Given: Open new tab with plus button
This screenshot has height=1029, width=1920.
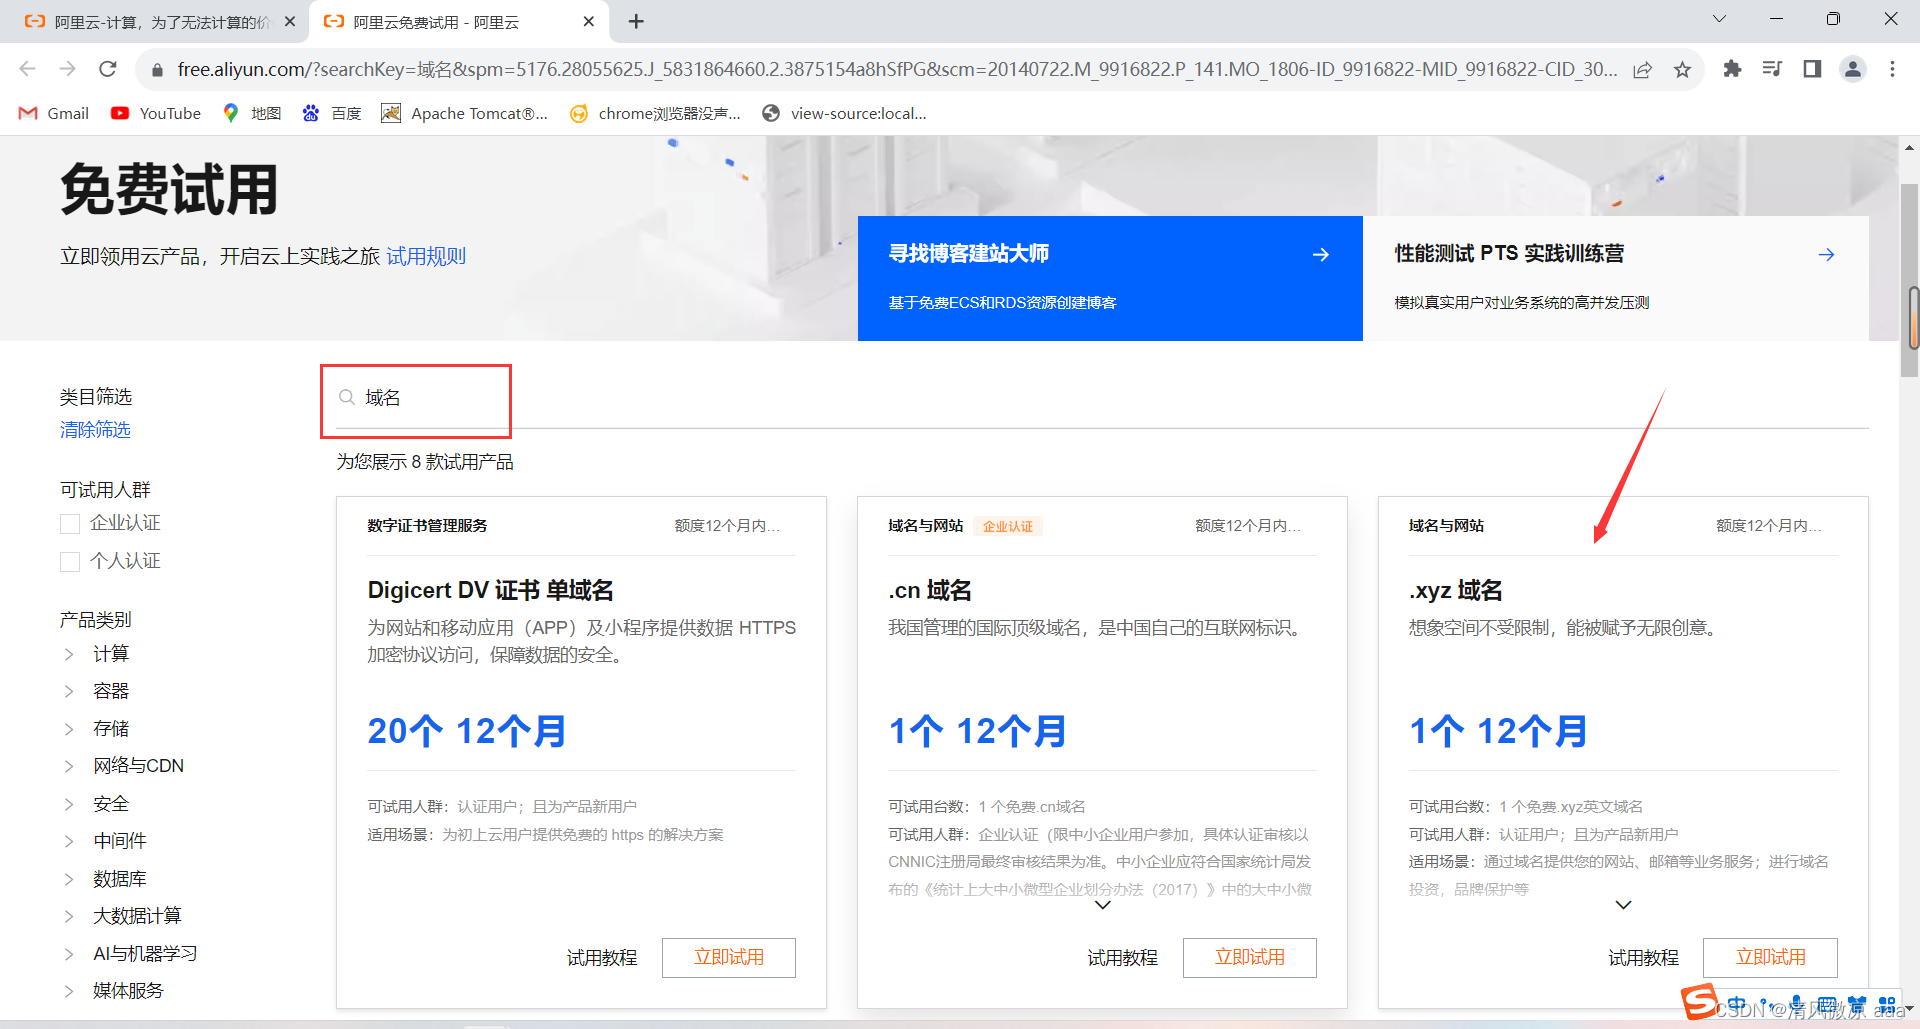Looking at the screenshot, I should pos(636,21).
